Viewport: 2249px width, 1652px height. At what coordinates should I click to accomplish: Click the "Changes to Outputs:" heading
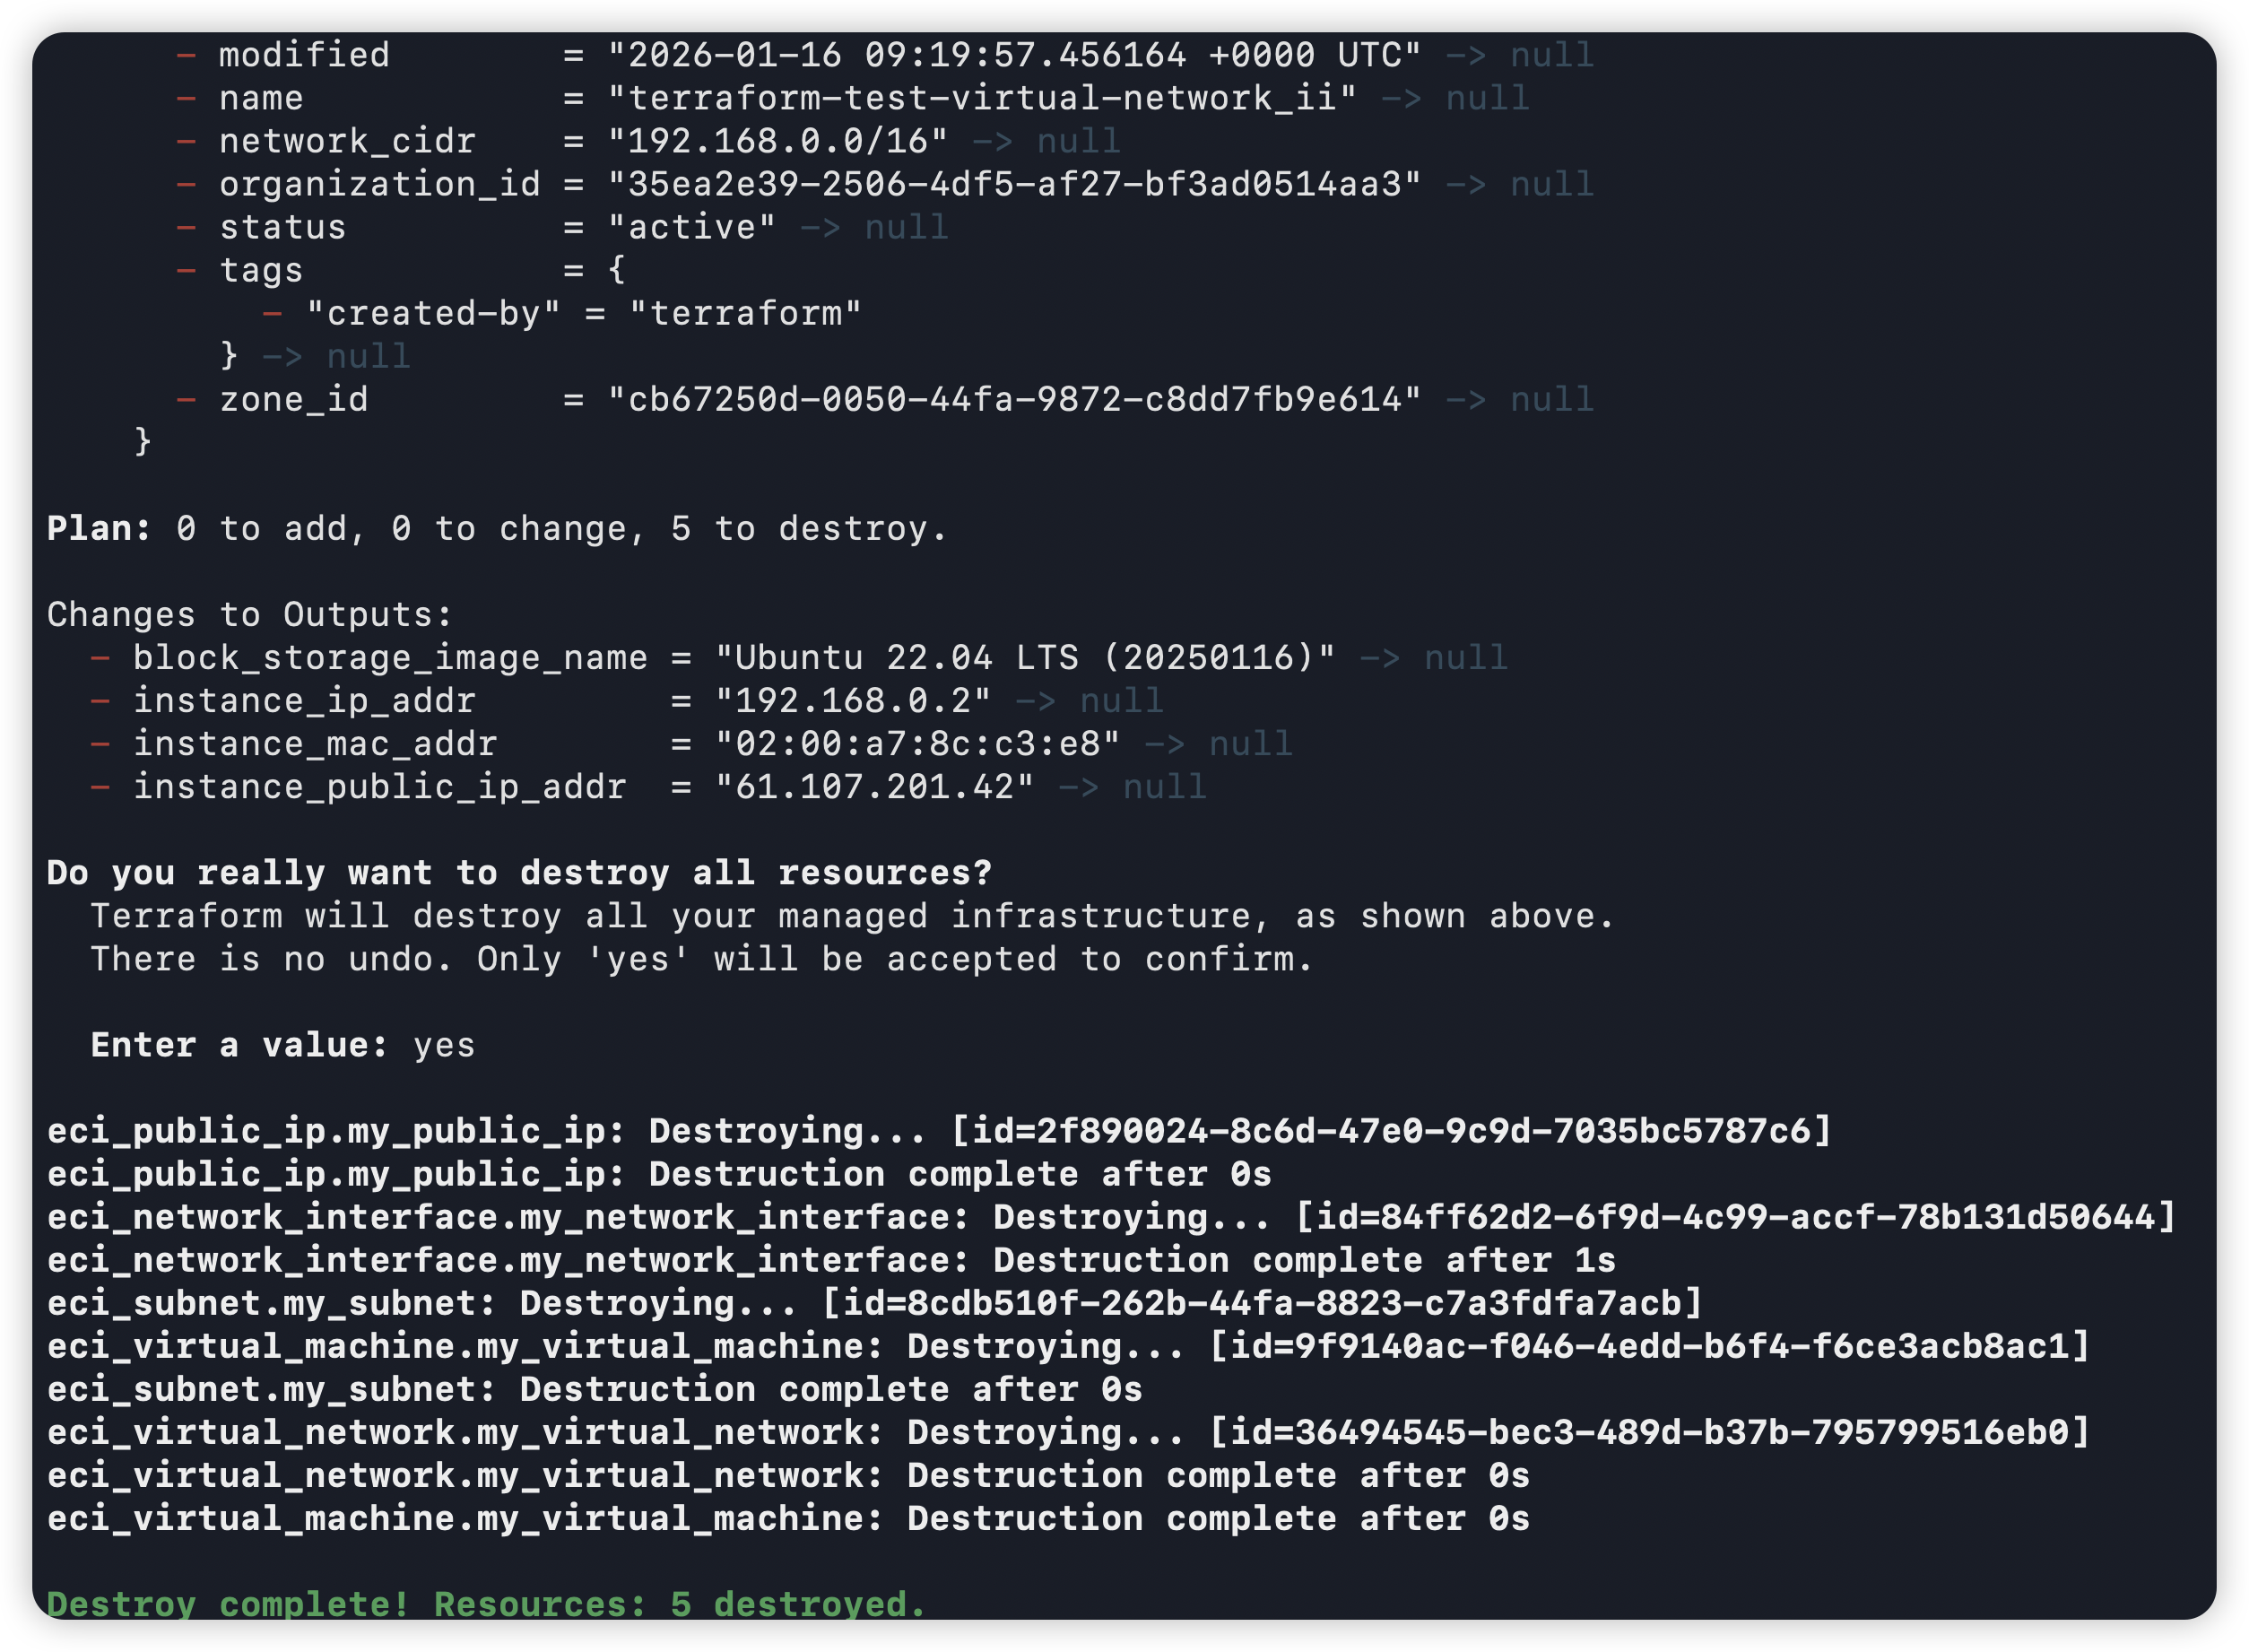click(x=250, y=614)
